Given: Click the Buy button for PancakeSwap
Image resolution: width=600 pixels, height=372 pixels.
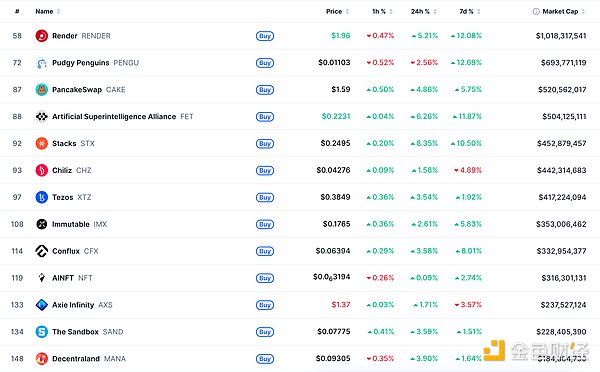Looking at the screenshot, I should (x=265, y=90).
